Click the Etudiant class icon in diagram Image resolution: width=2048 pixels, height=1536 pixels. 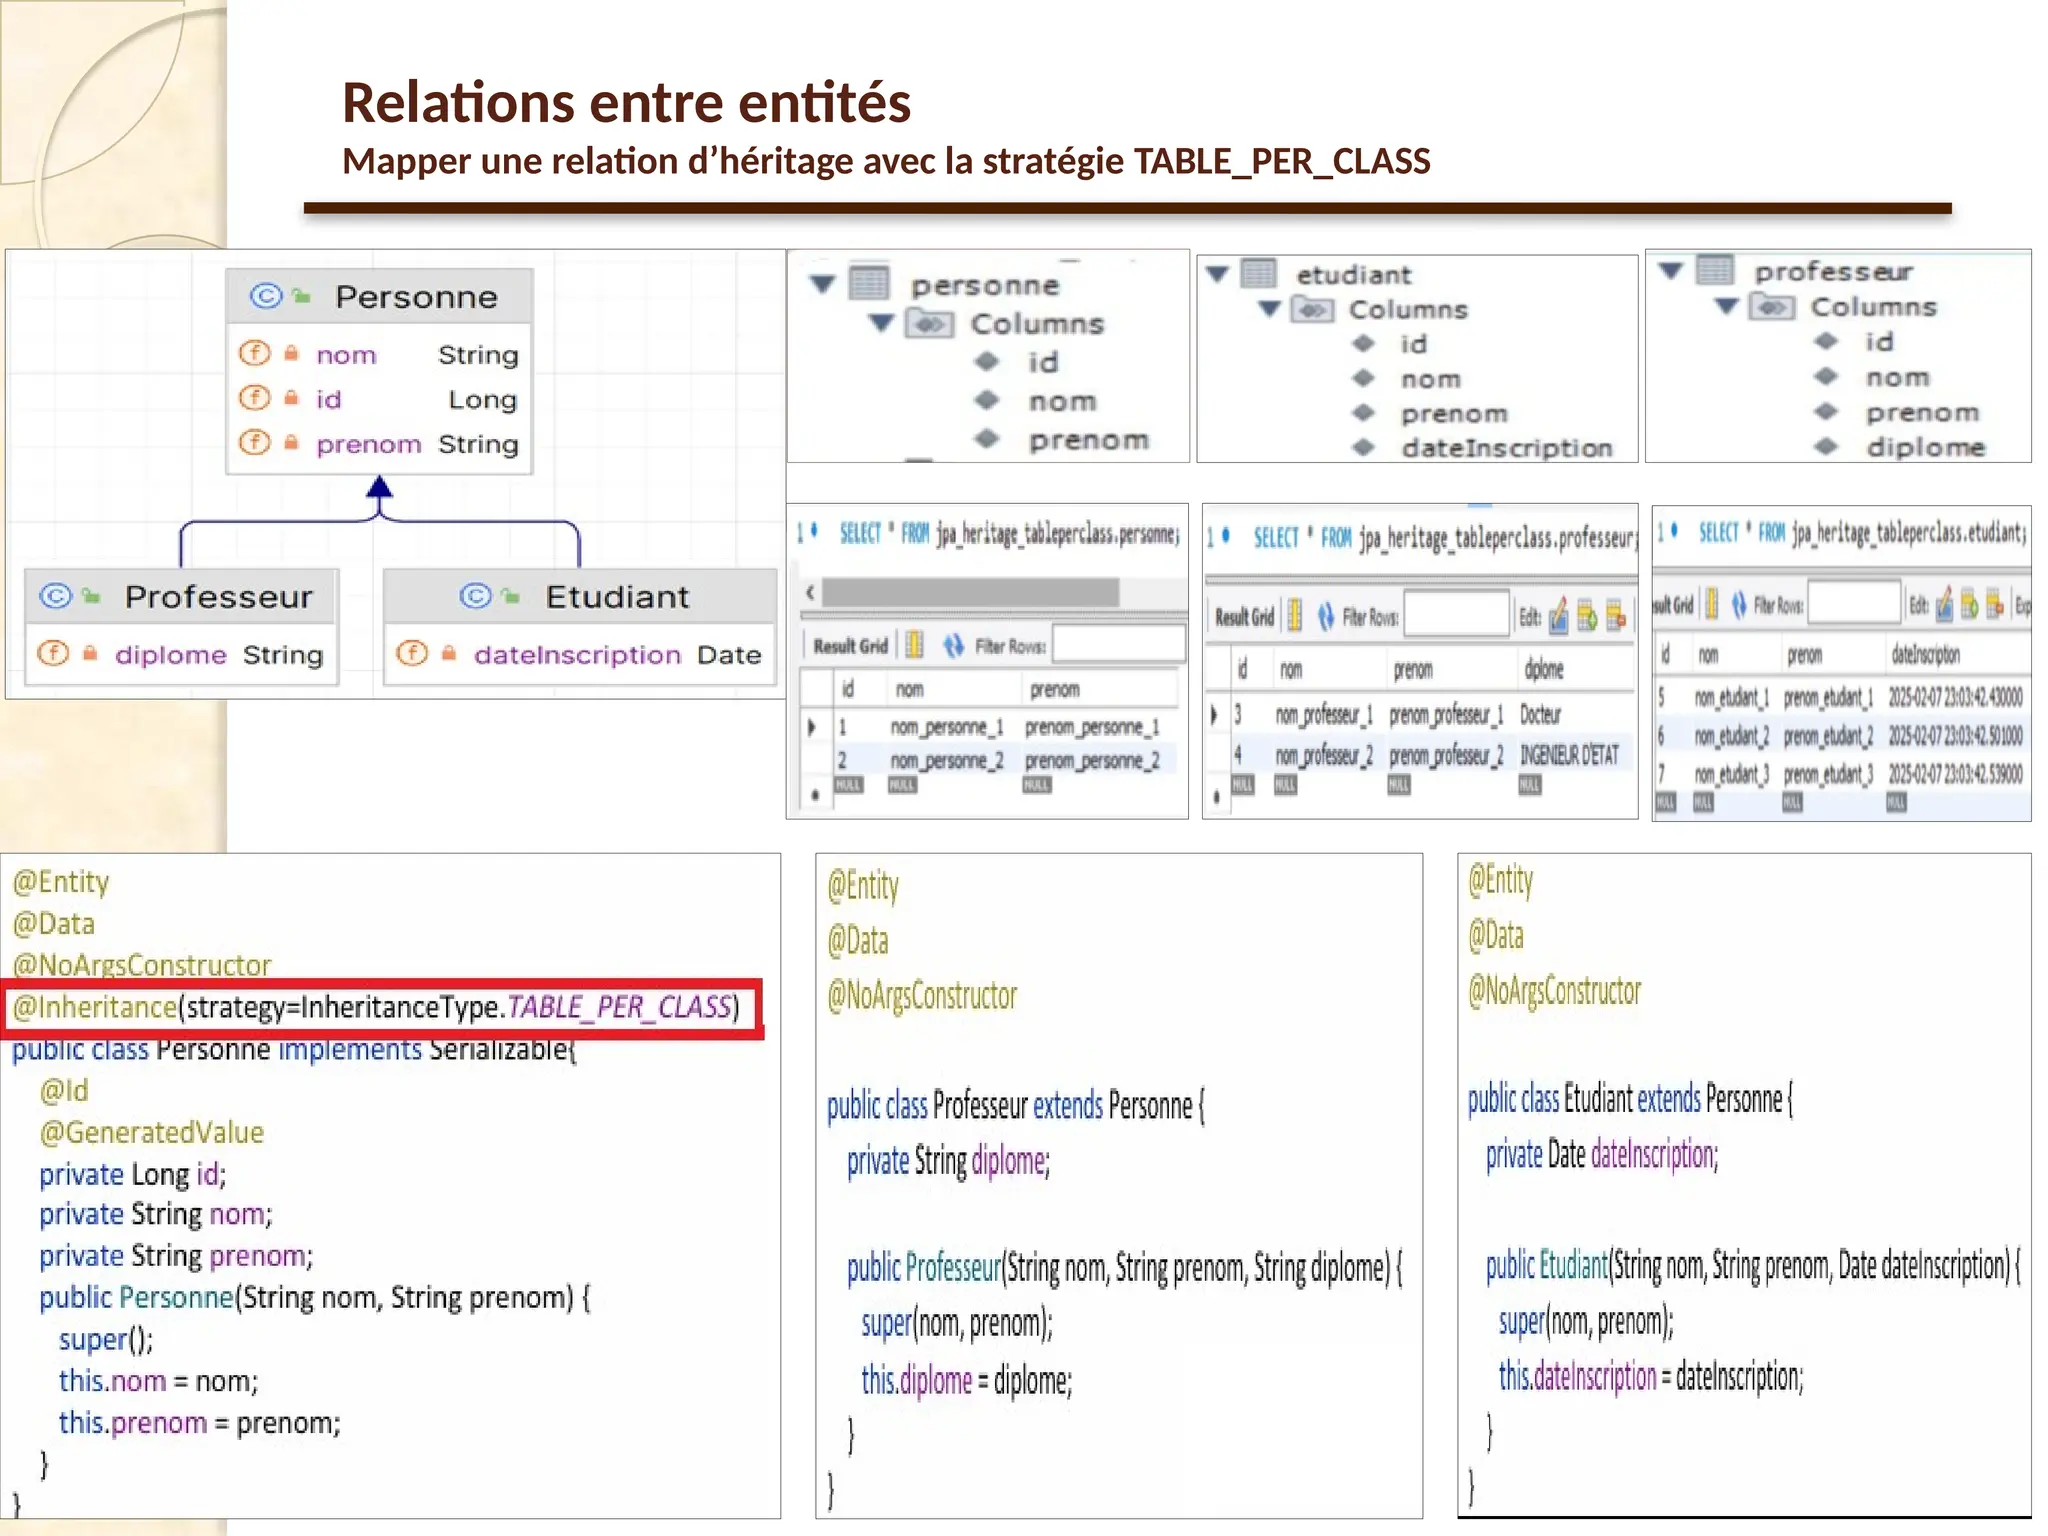point(476,596)
